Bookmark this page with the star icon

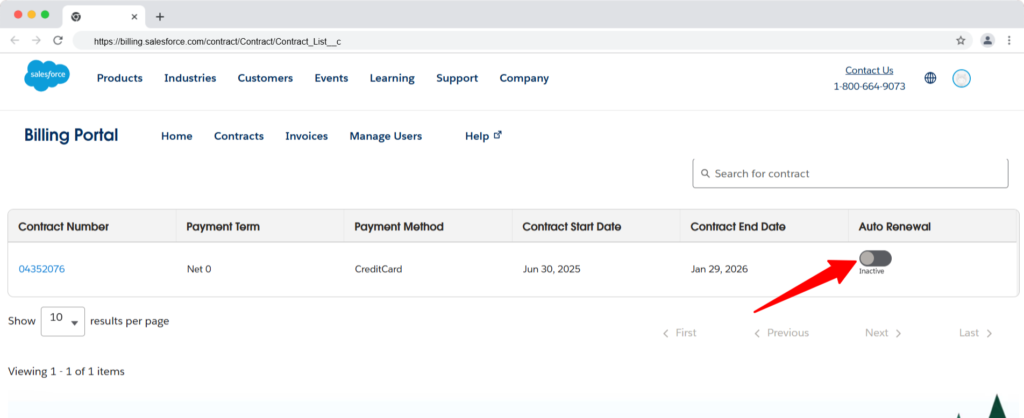[x=961, y=40]
